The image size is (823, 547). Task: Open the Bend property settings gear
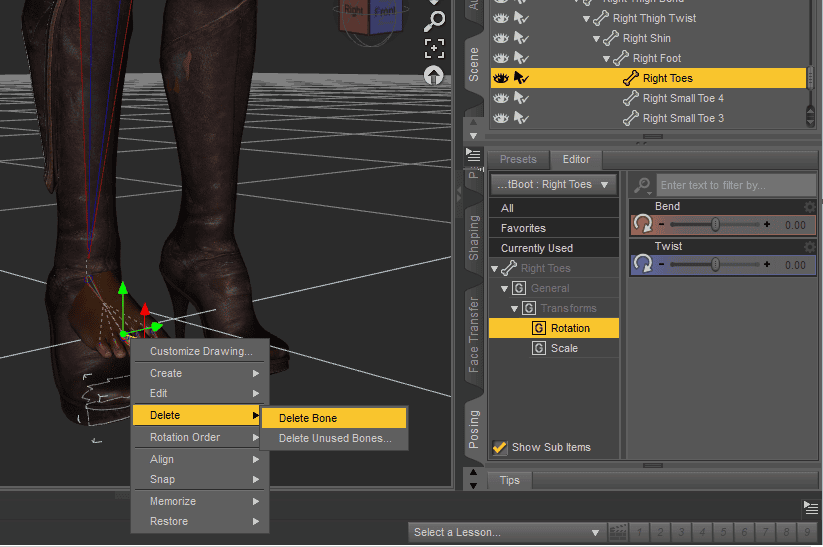point(810,206)
